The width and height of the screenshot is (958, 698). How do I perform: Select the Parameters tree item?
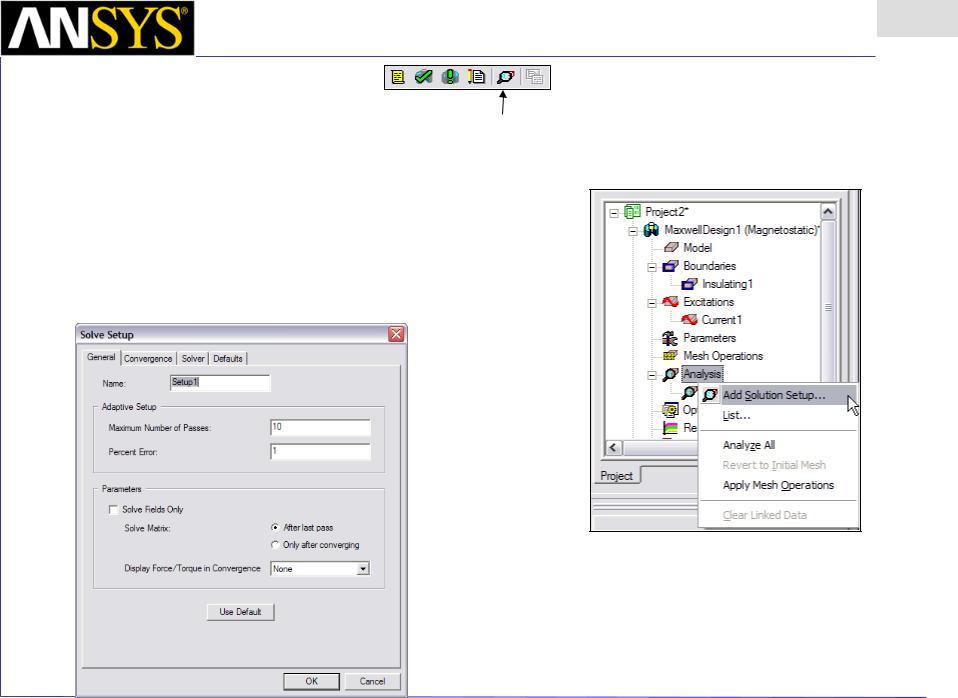pyautogui.click(x=709, y=337)
